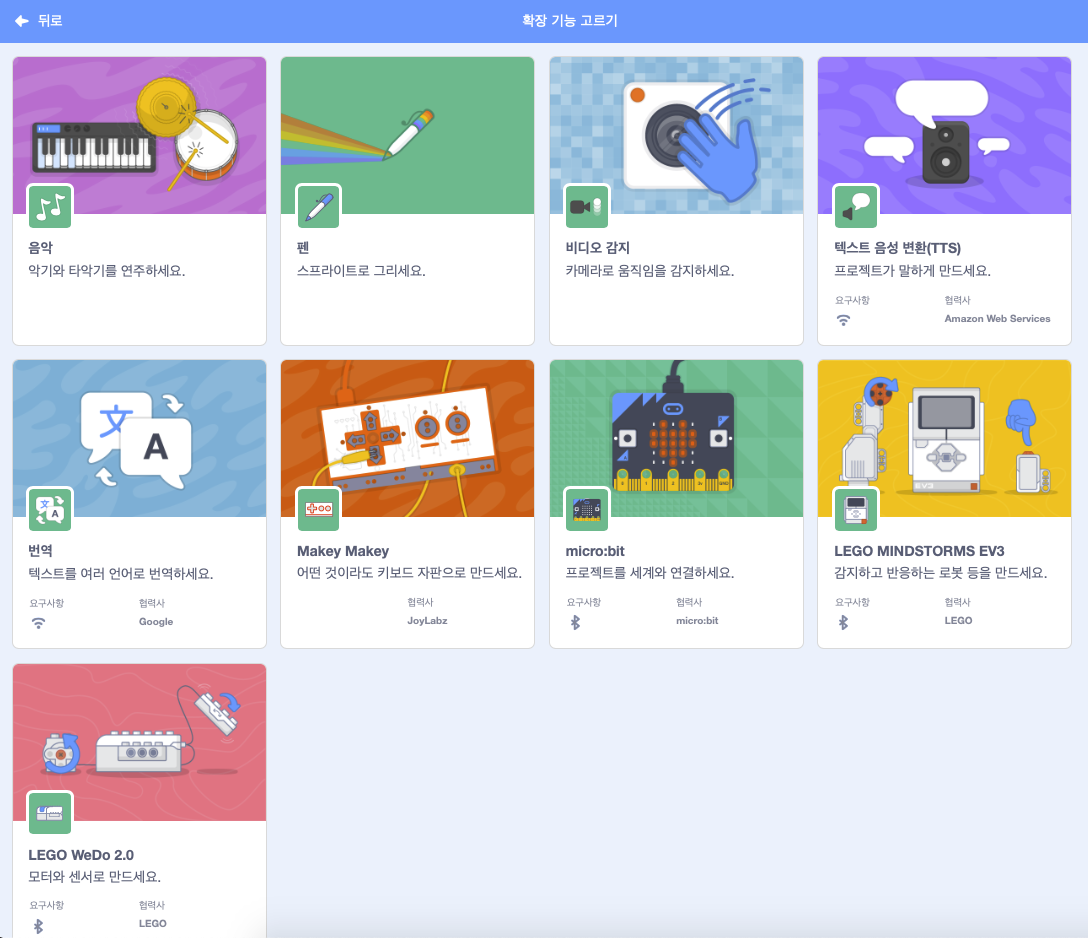The height and width of the screenshot is (938, 1088).
Task: Click the micro:bit collaborator label
Action: [x=697, y=620]
